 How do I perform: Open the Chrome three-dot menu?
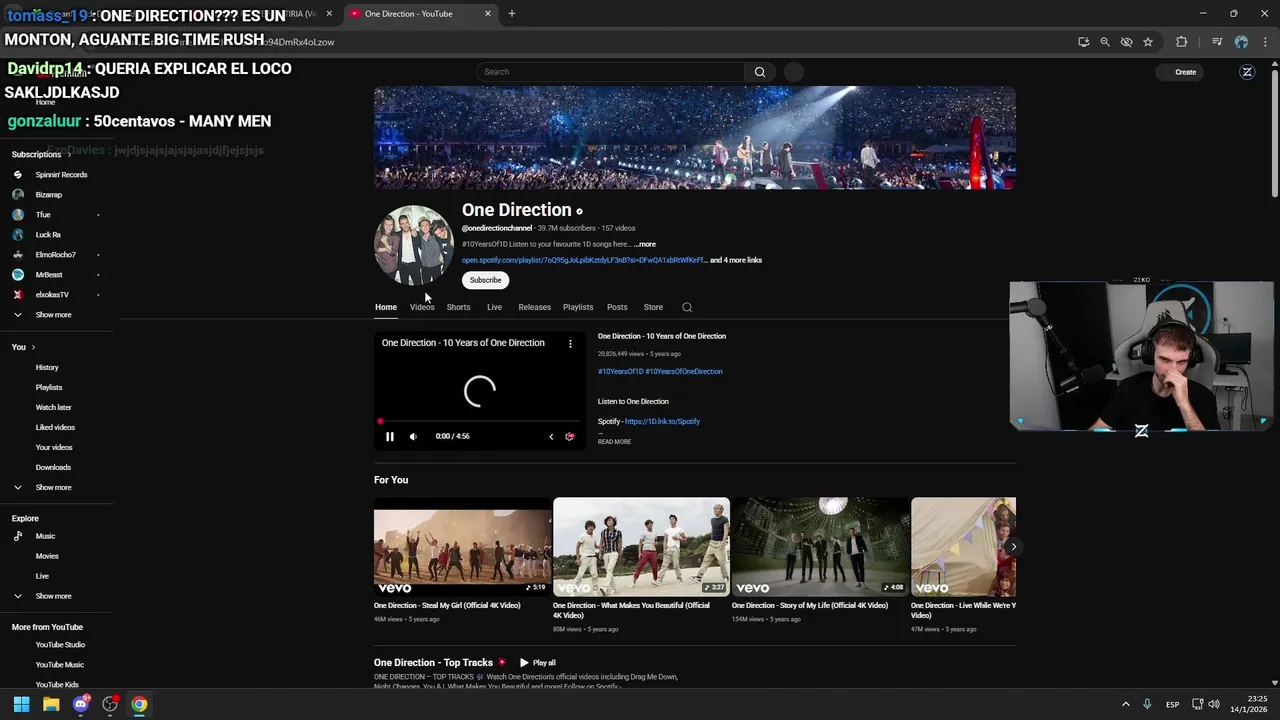(1265, 42)
